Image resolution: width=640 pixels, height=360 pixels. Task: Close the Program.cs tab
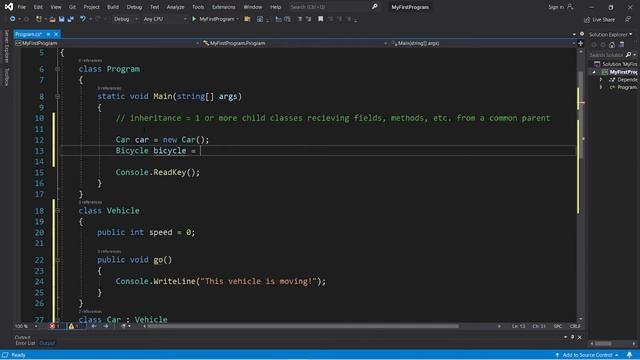(56, 34)
